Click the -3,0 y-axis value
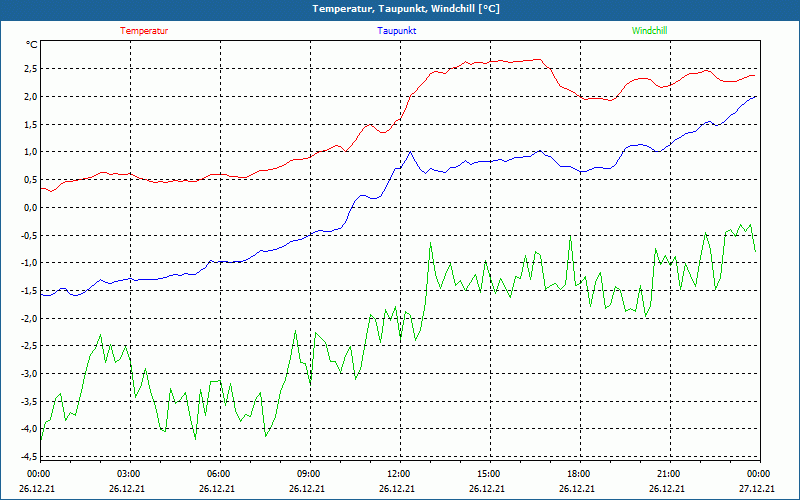 pyautogui.click(x=28, y=373)
